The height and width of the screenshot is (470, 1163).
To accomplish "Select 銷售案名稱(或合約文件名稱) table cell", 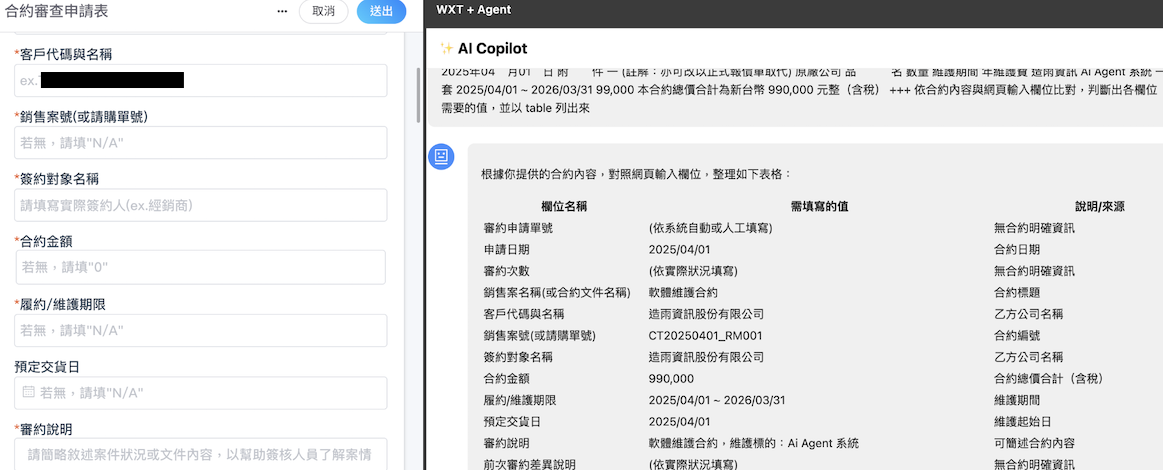I will coord(556,293).
